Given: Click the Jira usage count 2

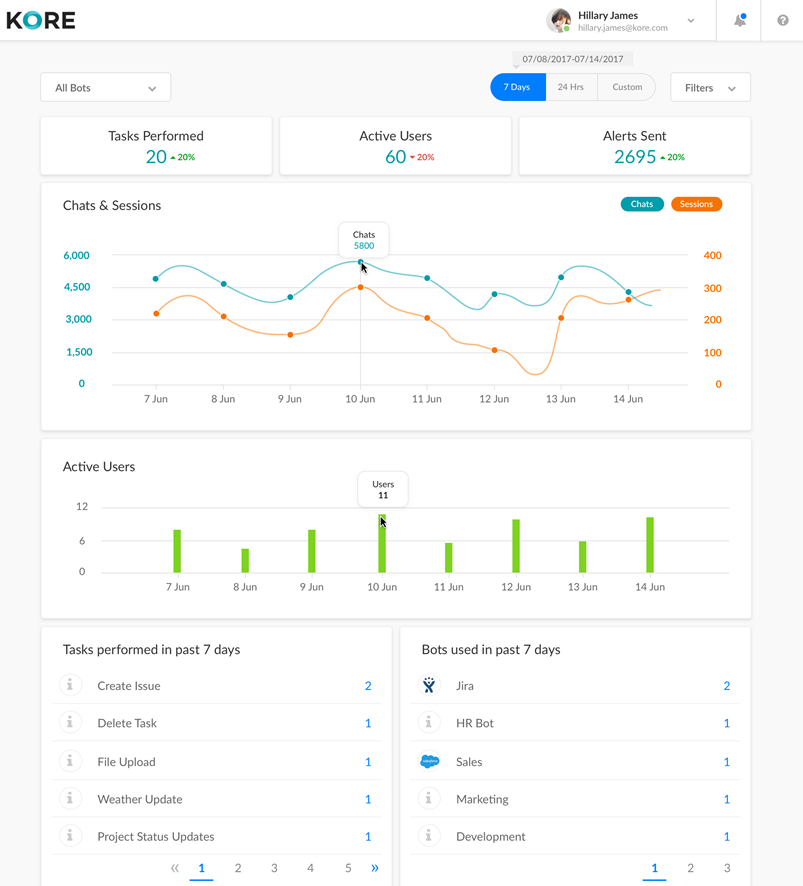Looking at the screenshot, I should click(727, 685).
